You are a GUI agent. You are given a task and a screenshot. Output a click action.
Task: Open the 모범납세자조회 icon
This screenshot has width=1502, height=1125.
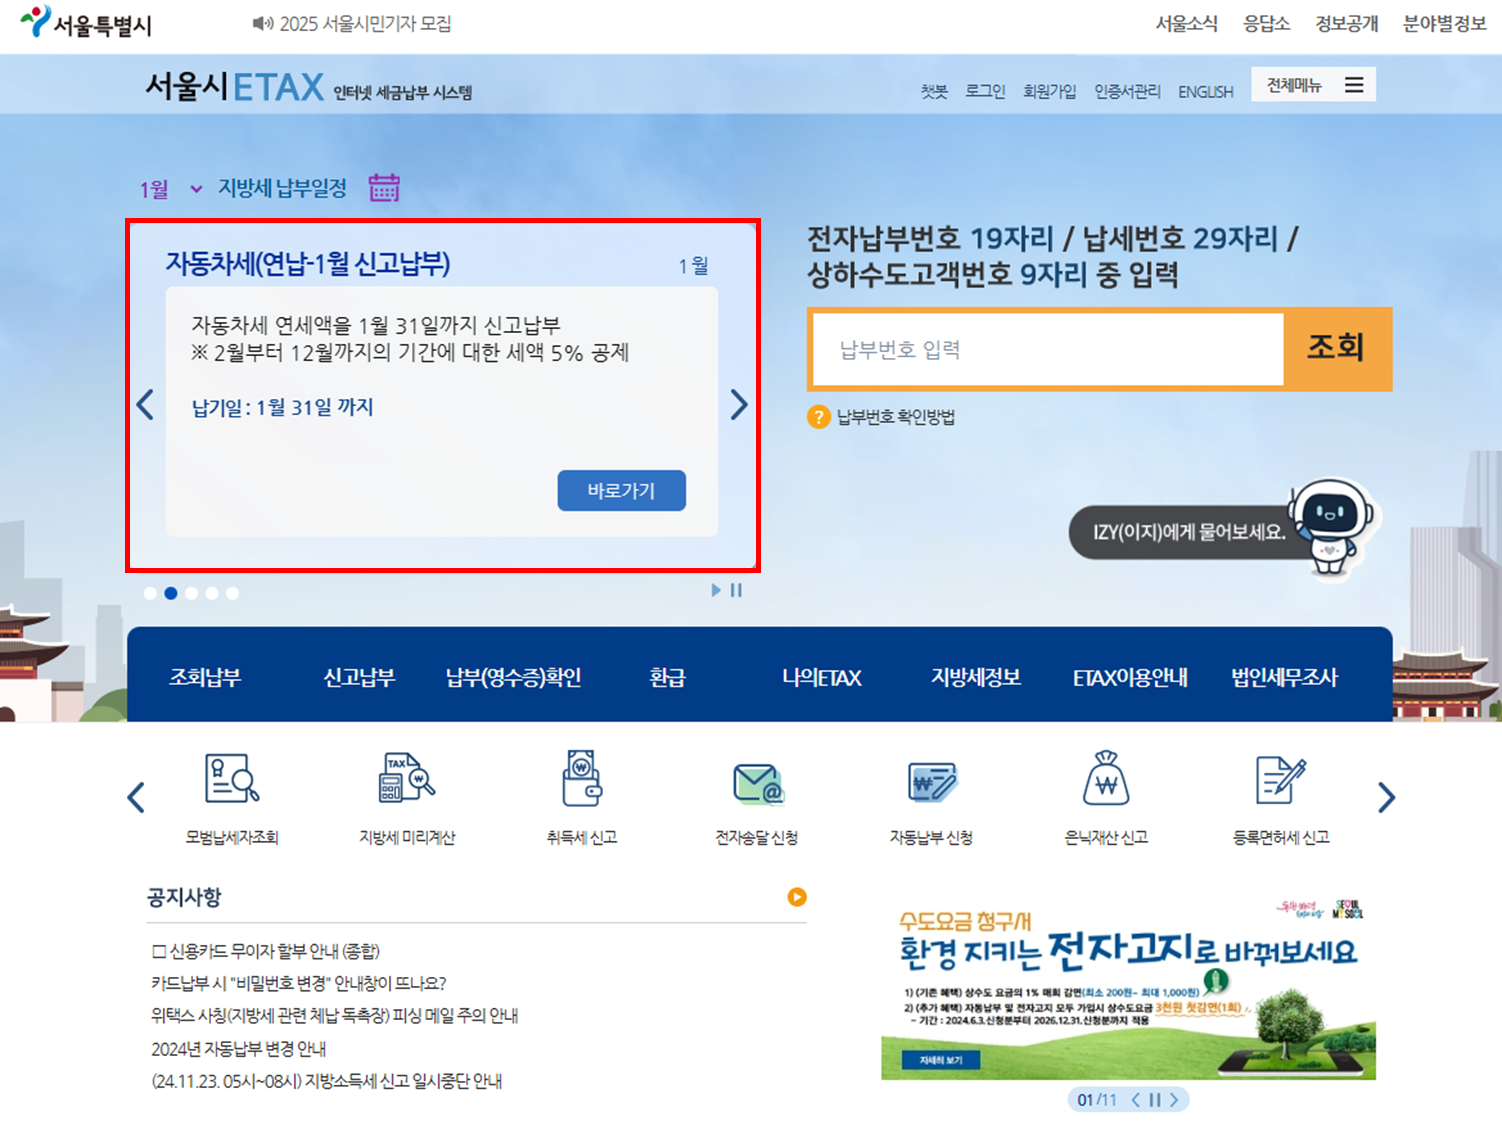pos(232,779)
